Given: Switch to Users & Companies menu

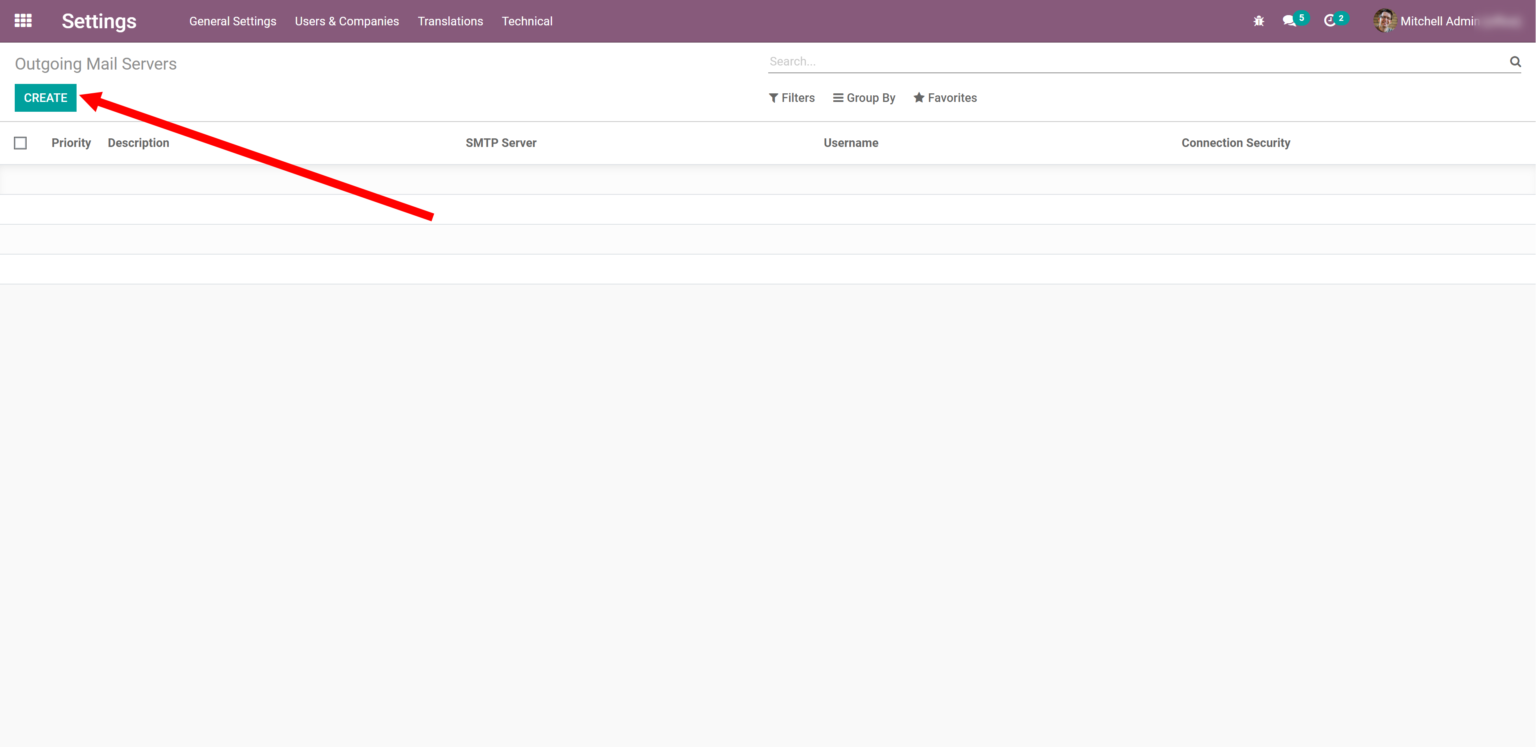Looking at the screenshot, I should coord(346,21).
